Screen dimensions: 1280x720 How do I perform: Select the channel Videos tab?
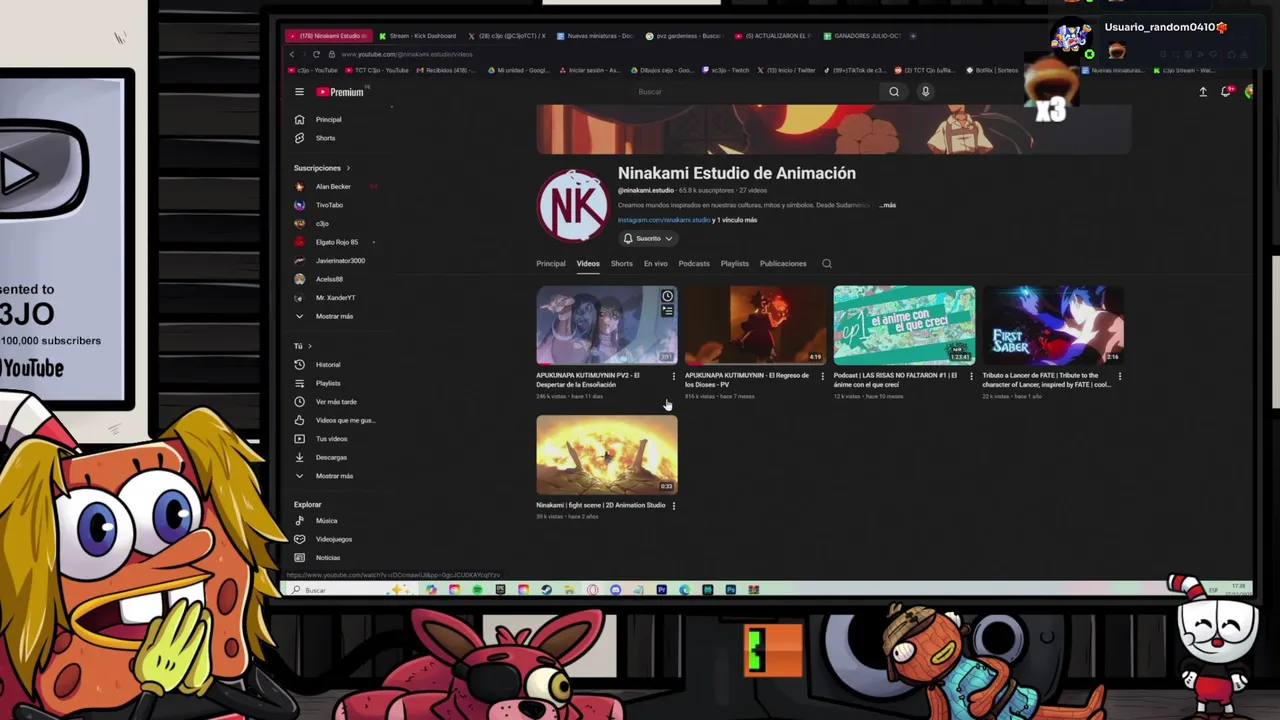(588, 264)
